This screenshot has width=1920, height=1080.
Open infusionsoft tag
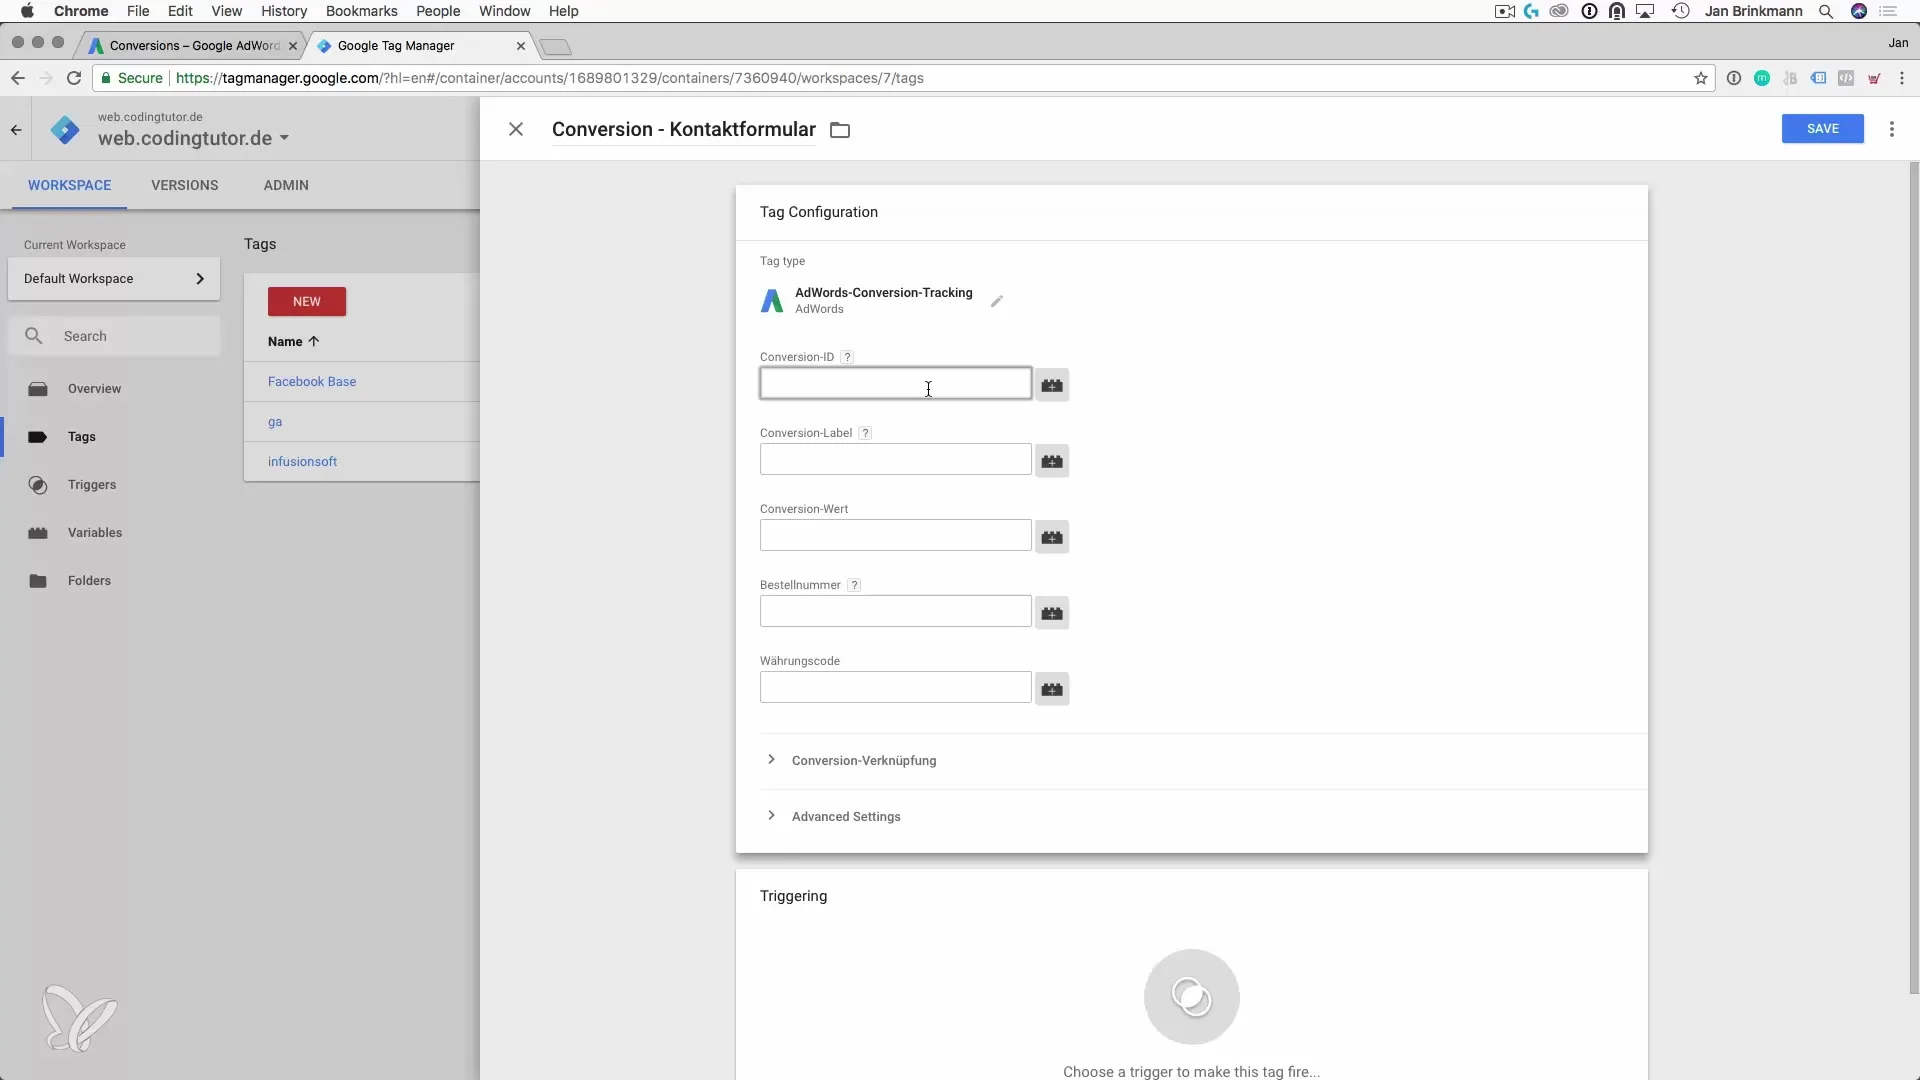[x=302, y=462]
